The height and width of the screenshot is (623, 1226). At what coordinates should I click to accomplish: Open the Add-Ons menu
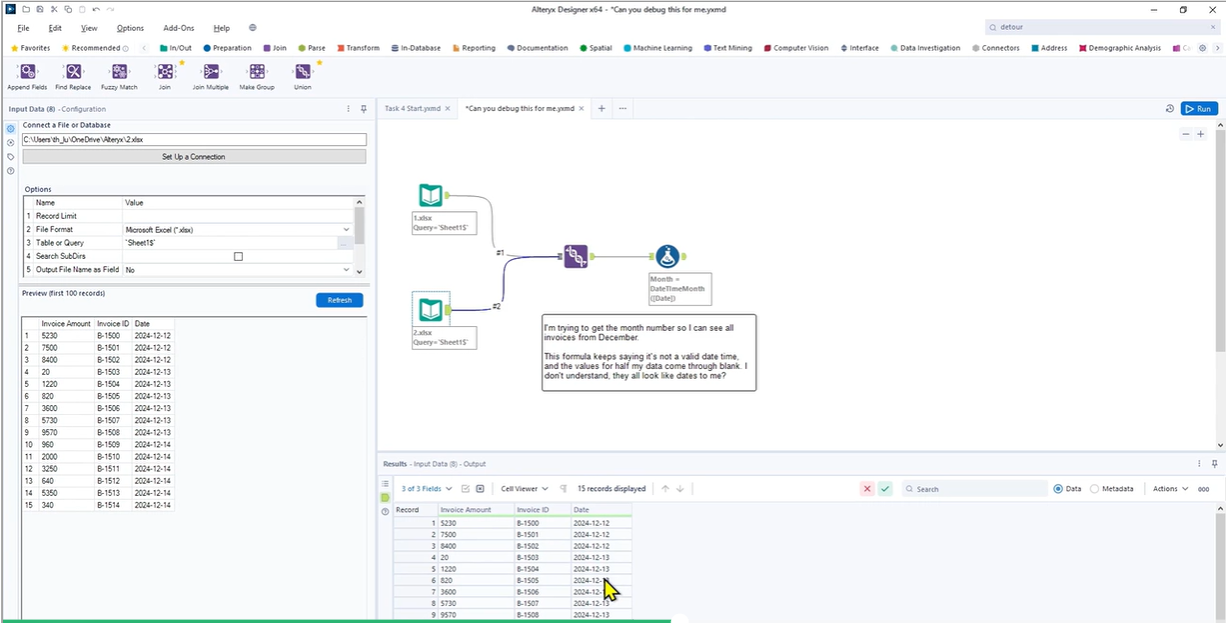[x=179, y=28]
